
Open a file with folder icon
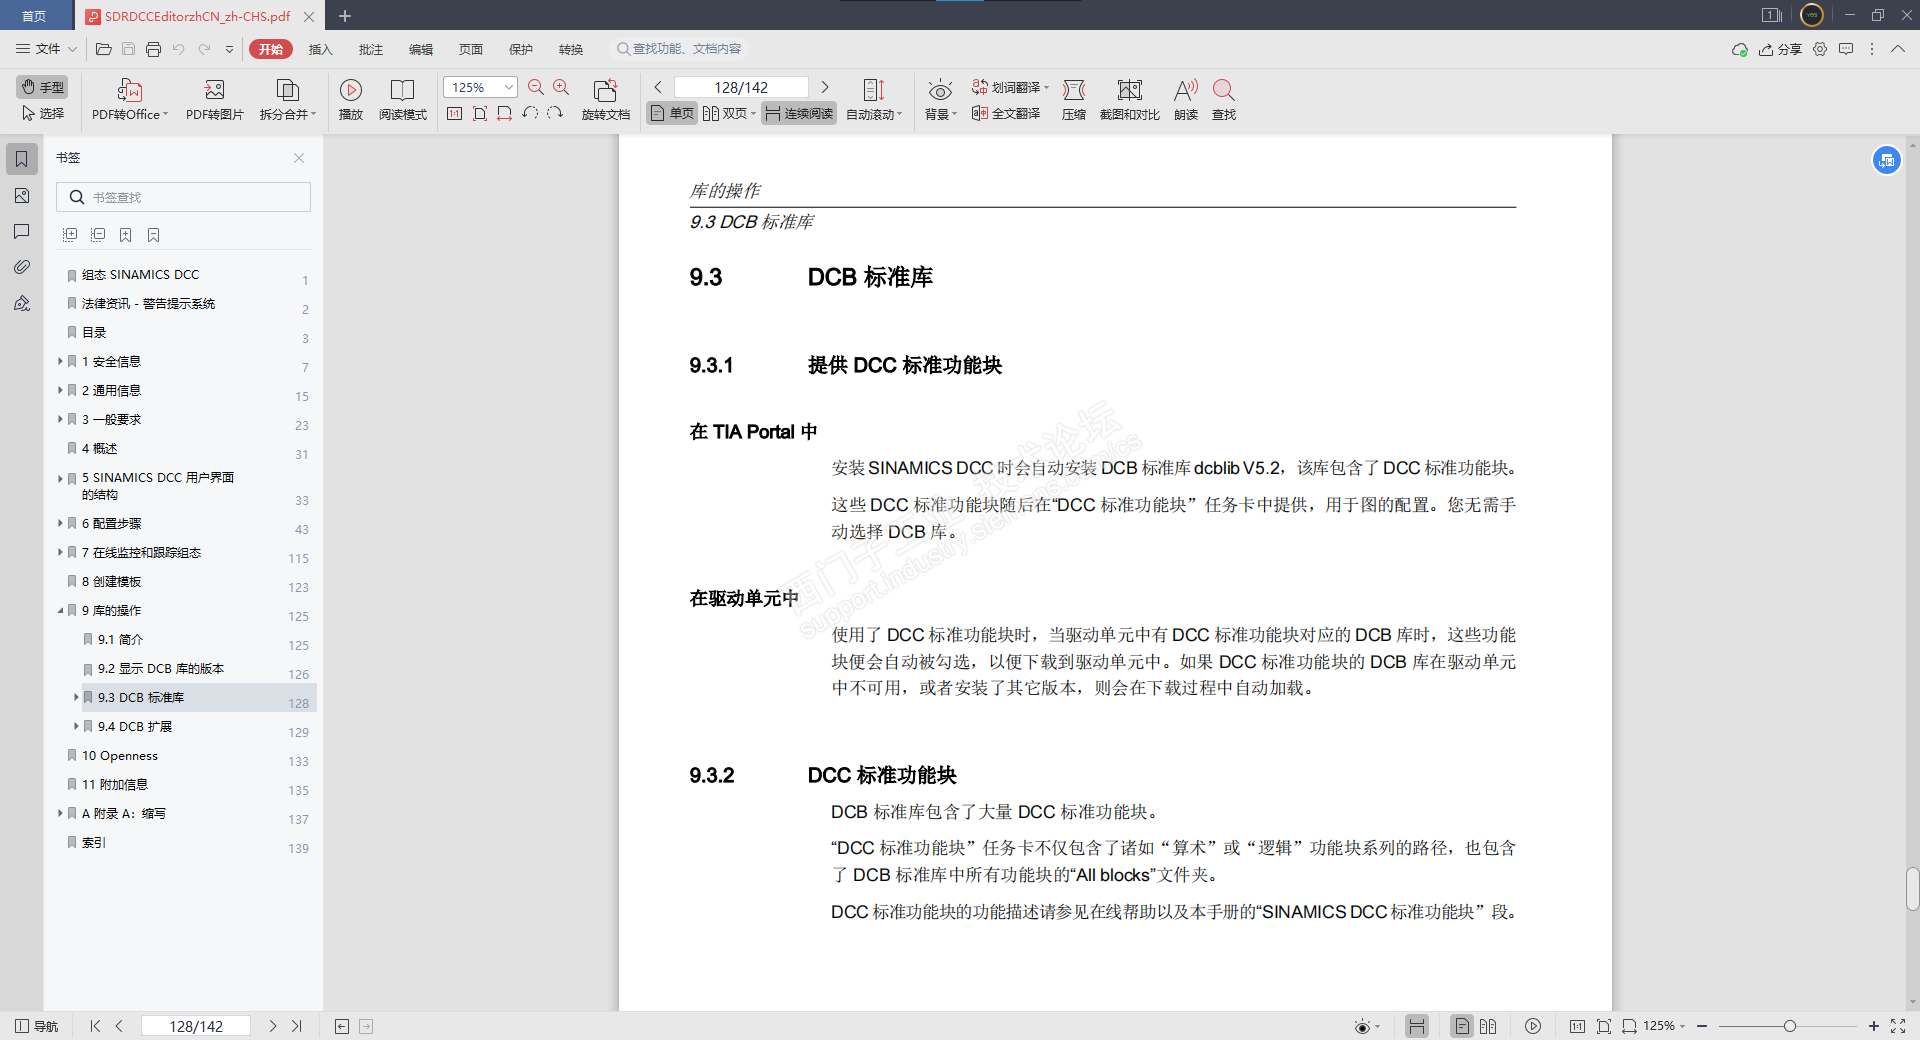(103, 49)
